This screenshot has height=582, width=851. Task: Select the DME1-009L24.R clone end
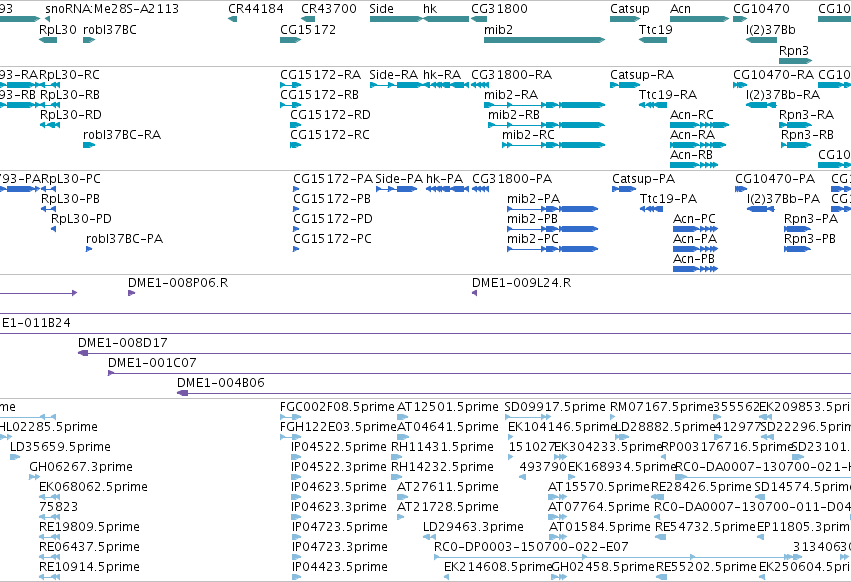(474, 293)
